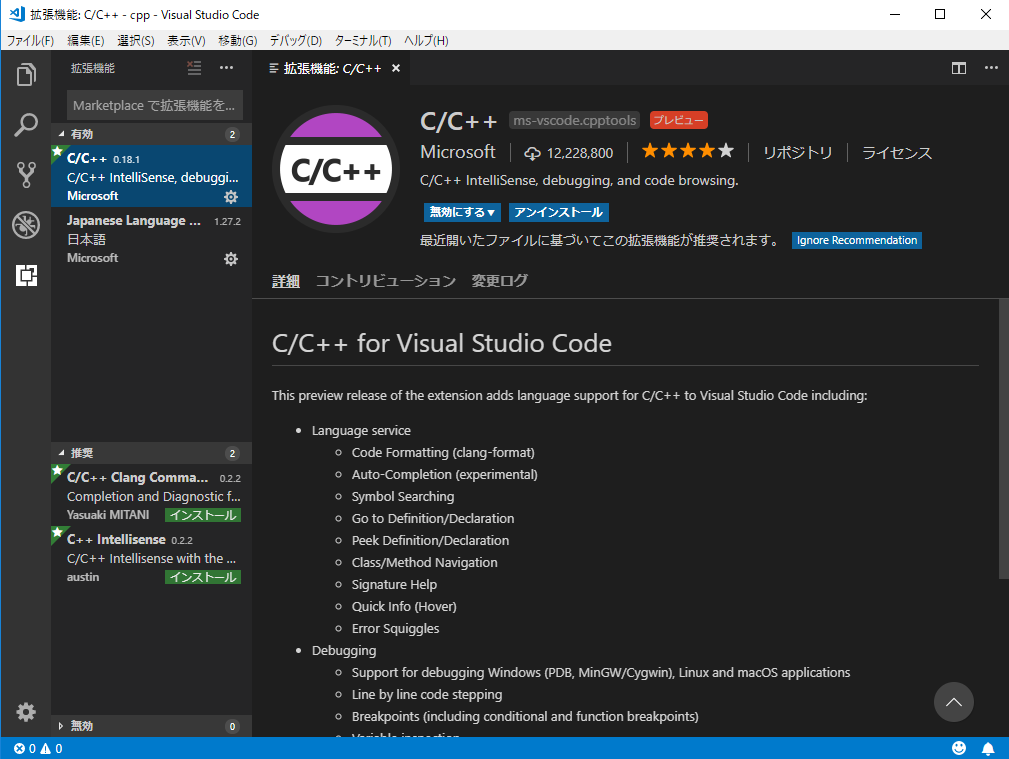Open the Manage gear in activity bar
This screenshot has height=759, width=1009.
(26, 712)
